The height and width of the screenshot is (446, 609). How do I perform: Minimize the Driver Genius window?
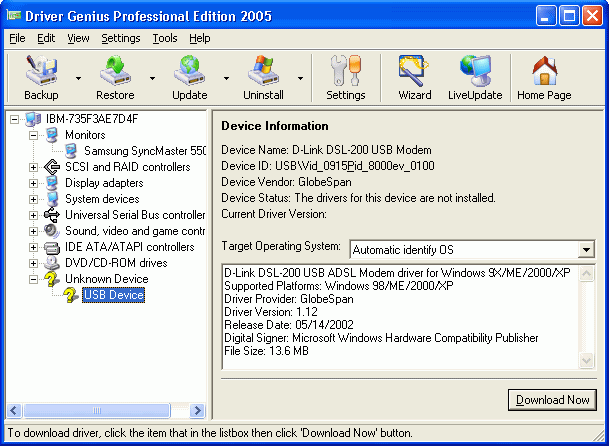coord(546,16)
